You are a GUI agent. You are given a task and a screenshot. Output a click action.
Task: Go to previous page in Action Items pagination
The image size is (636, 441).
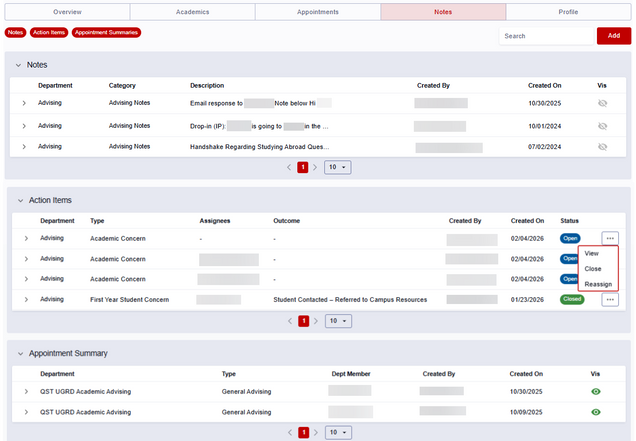(290, 321)
